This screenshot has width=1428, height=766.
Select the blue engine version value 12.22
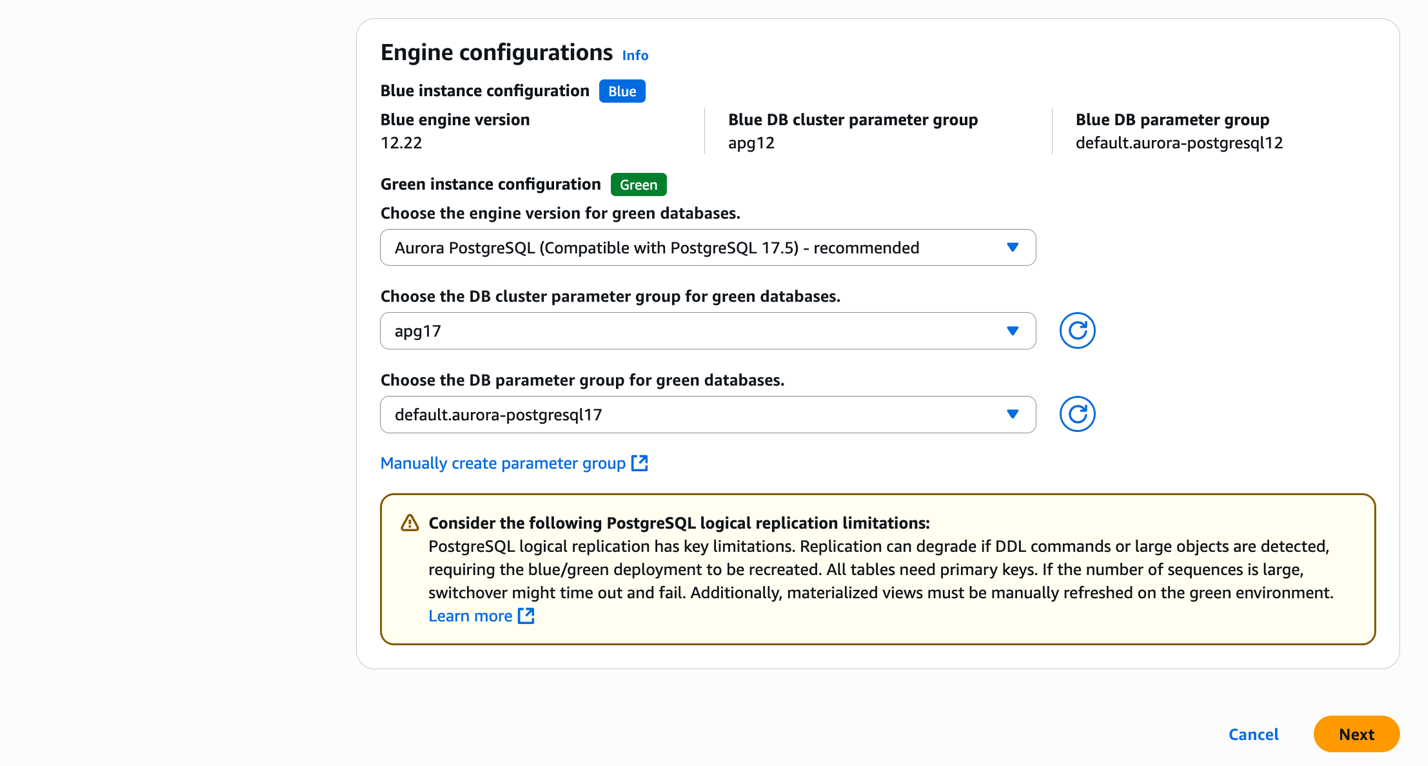click(x=401, y=143)
